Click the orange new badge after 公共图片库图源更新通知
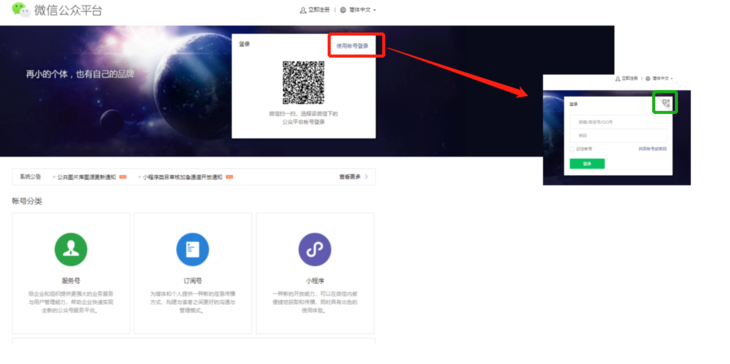This screenshot has width=730, height=364. point(123,177)
